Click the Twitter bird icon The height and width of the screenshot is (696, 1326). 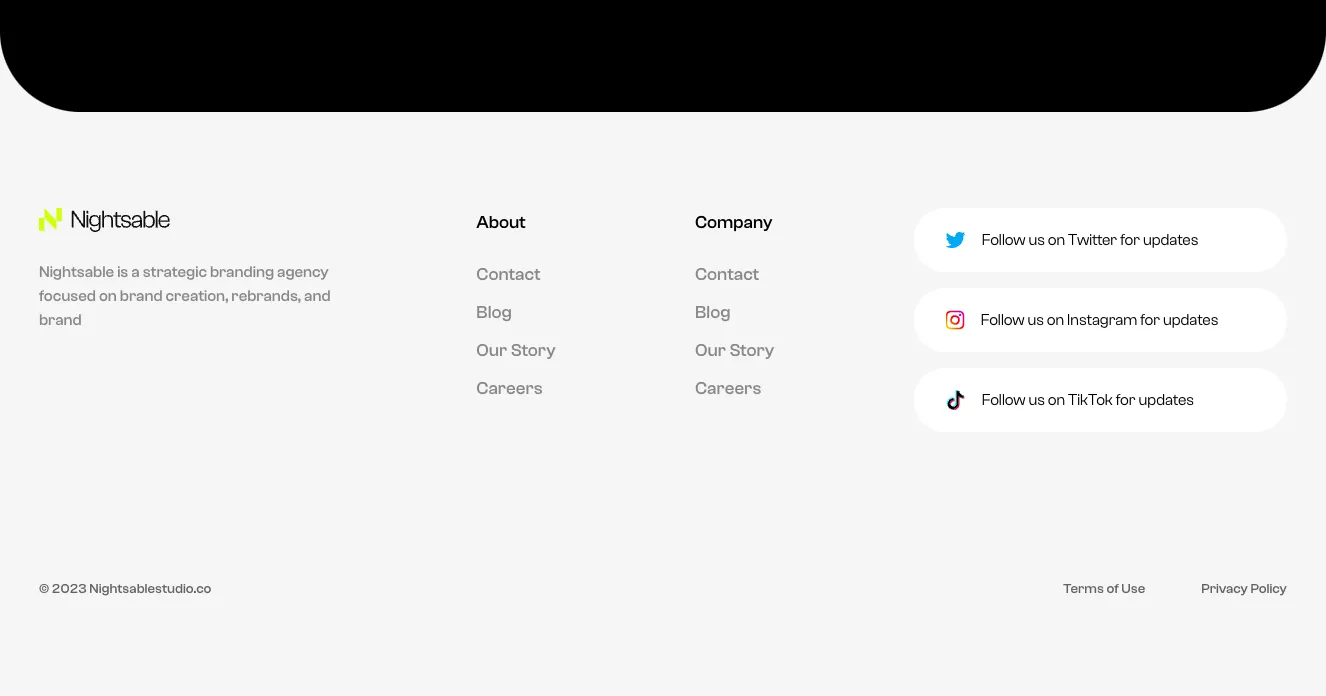click(x=955, y=240)
